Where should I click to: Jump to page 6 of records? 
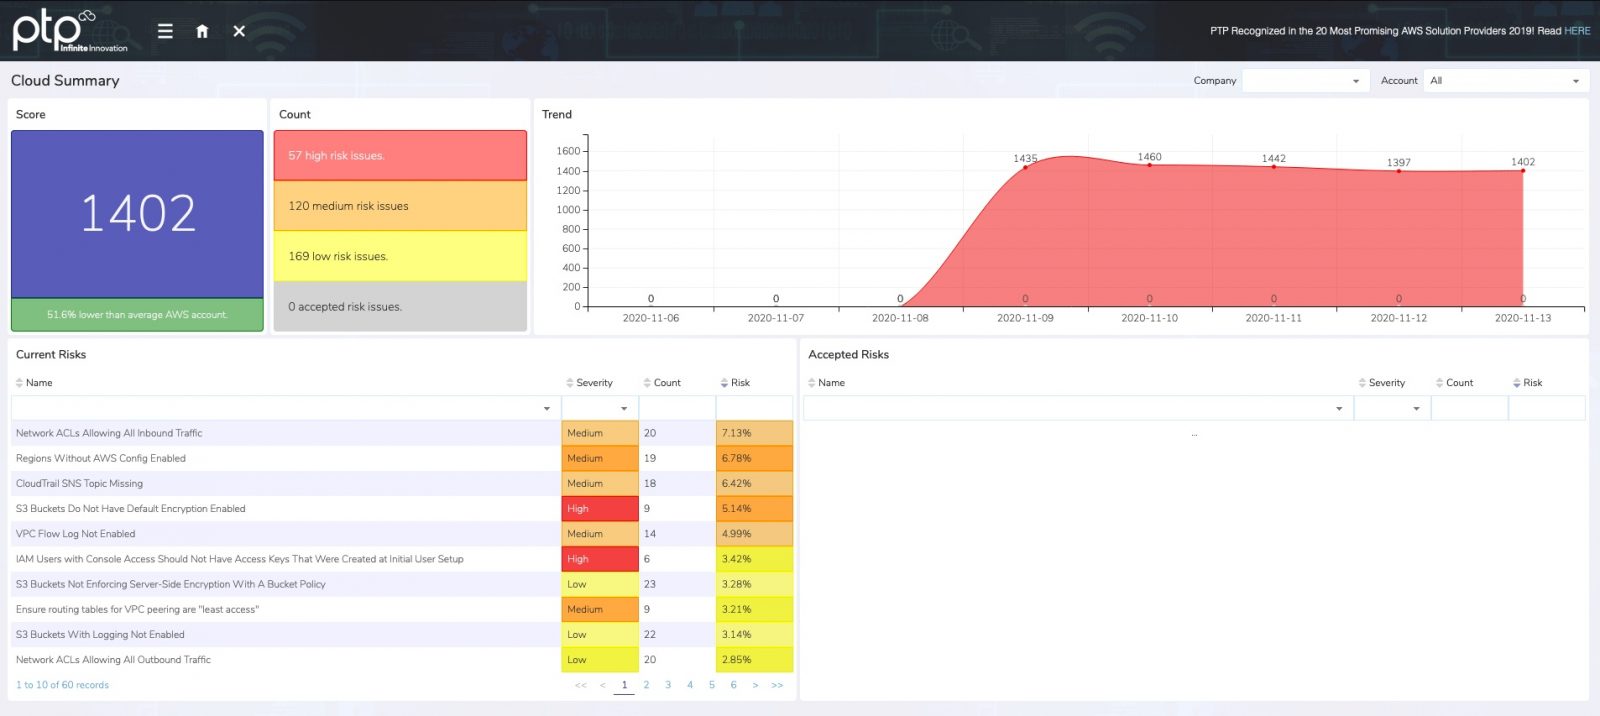[x=733, y=685]
